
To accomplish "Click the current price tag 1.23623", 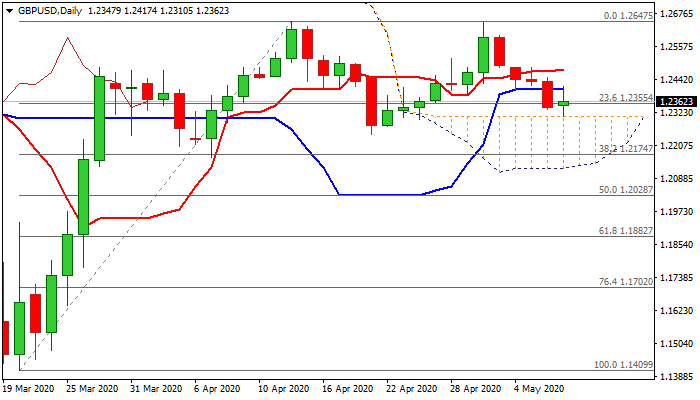I will tap(677, 102).
